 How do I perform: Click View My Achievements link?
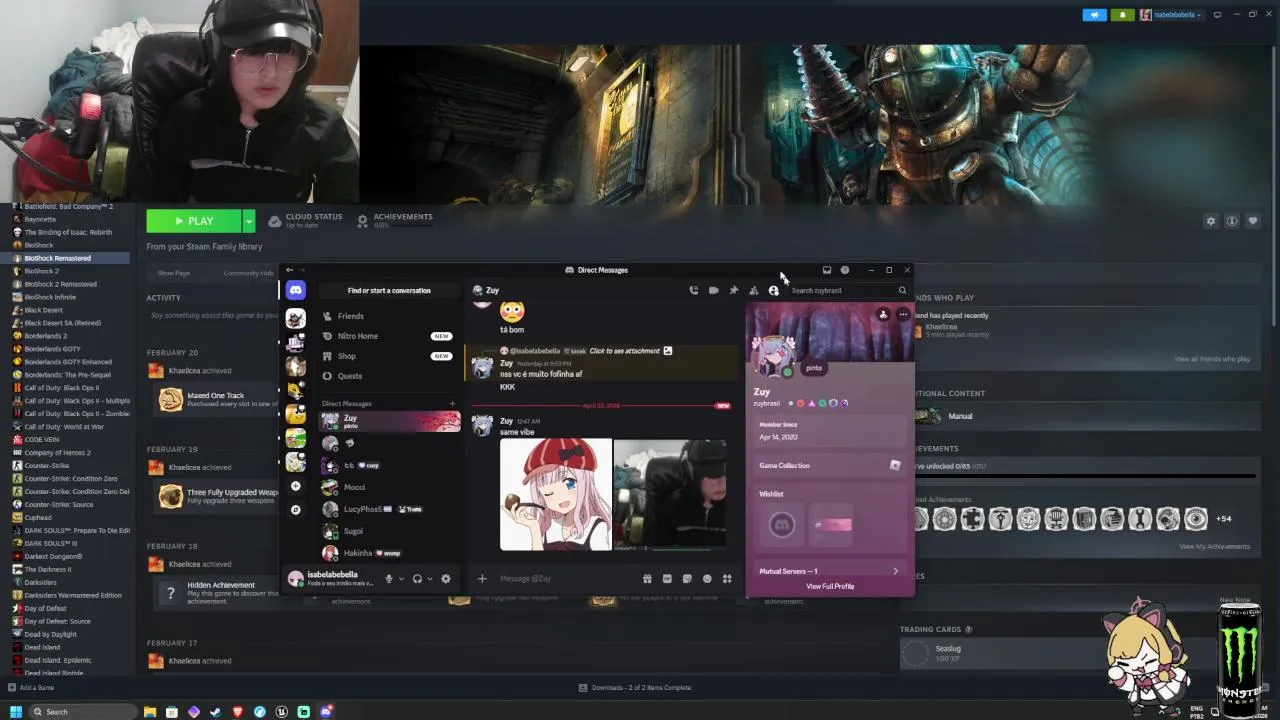[x=1214, y=547]
